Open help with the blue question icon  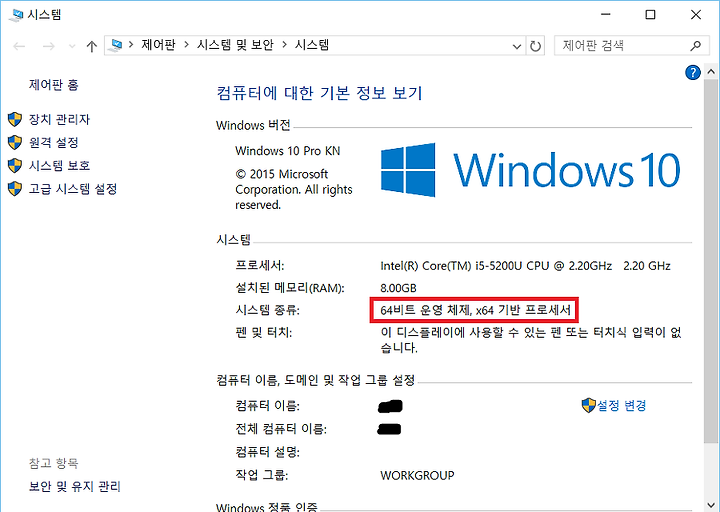(x=692, y=73)
